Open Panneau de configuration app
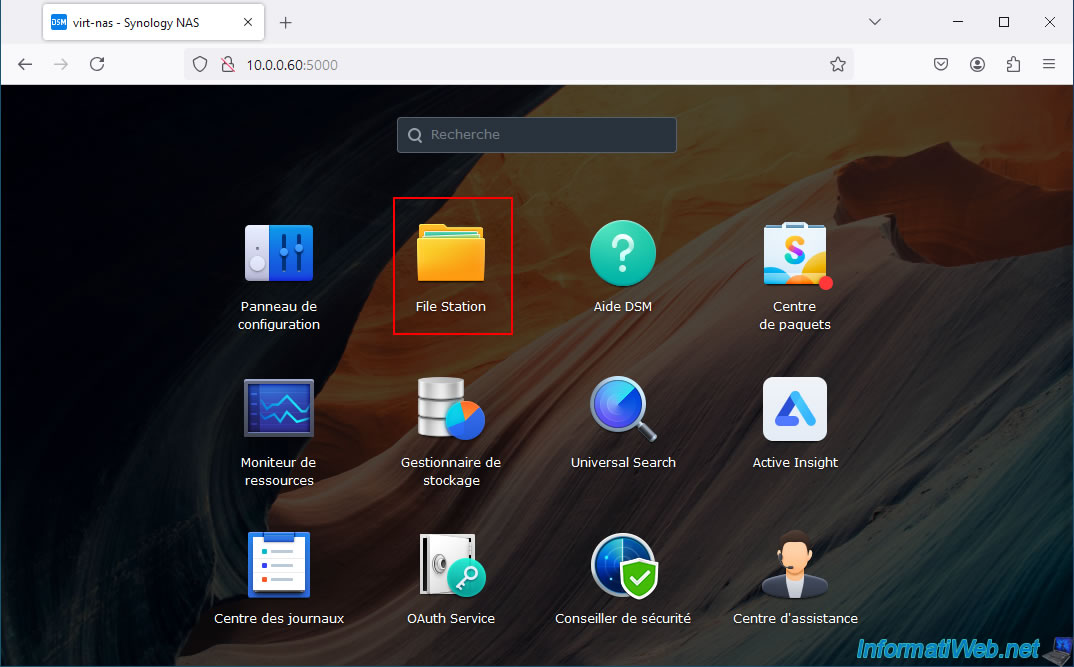The image size is (1074, 667). pyautogui.click(x=279, y=254)
